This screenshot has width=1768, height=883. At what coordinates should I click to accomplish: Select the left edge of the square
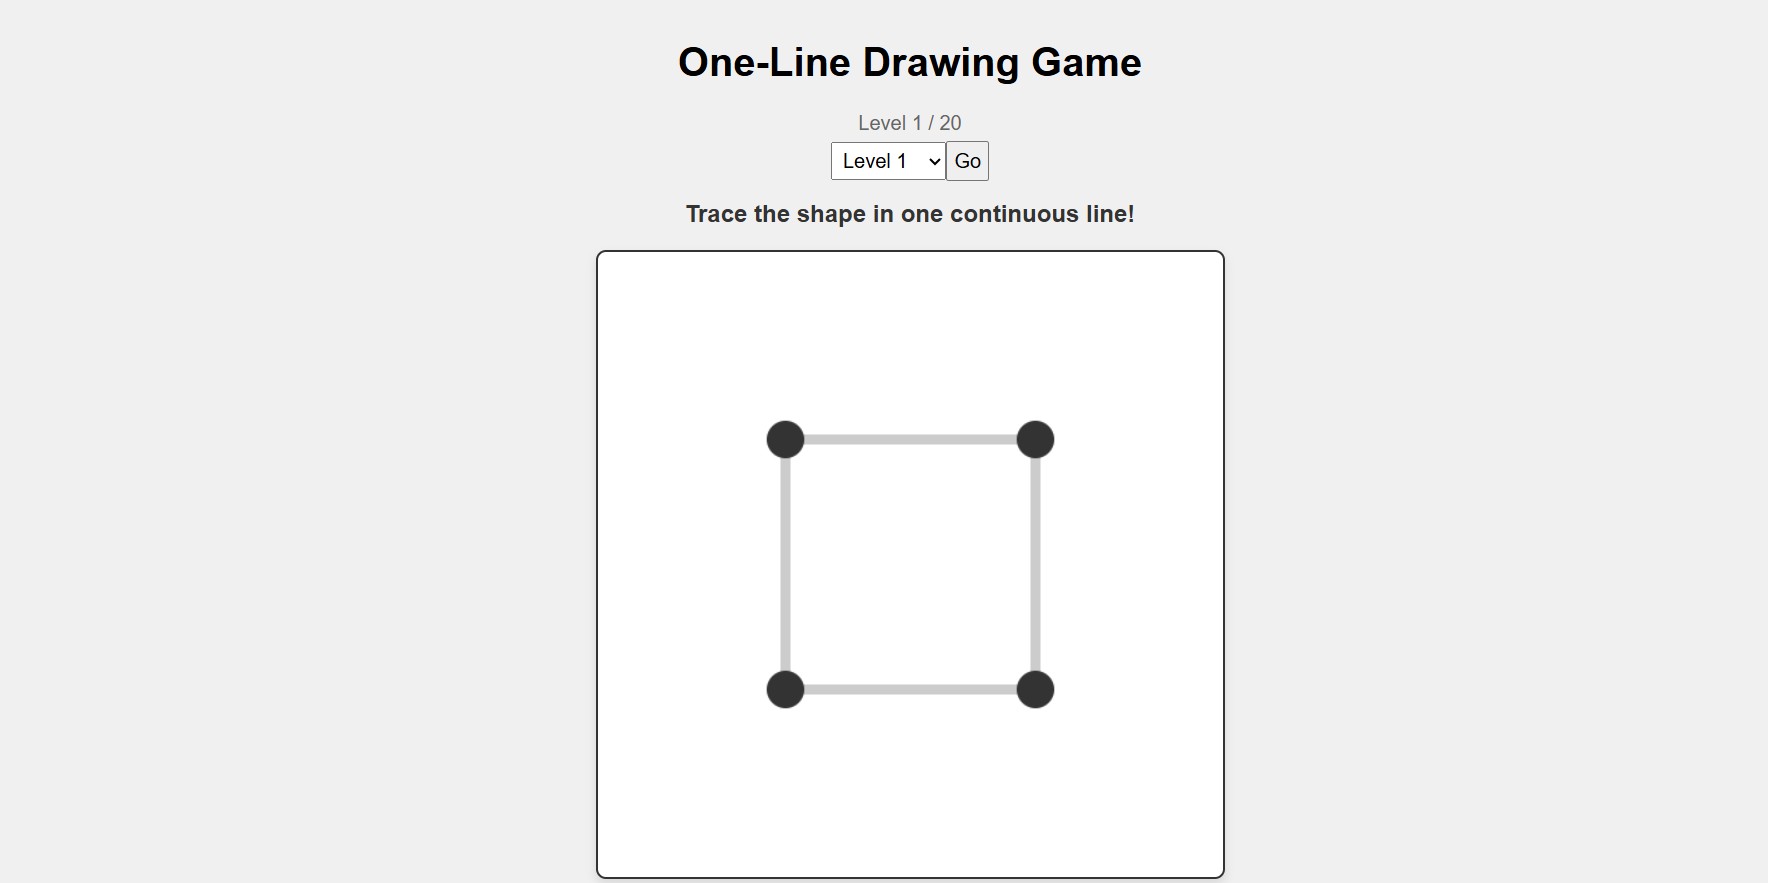(785, 565)
